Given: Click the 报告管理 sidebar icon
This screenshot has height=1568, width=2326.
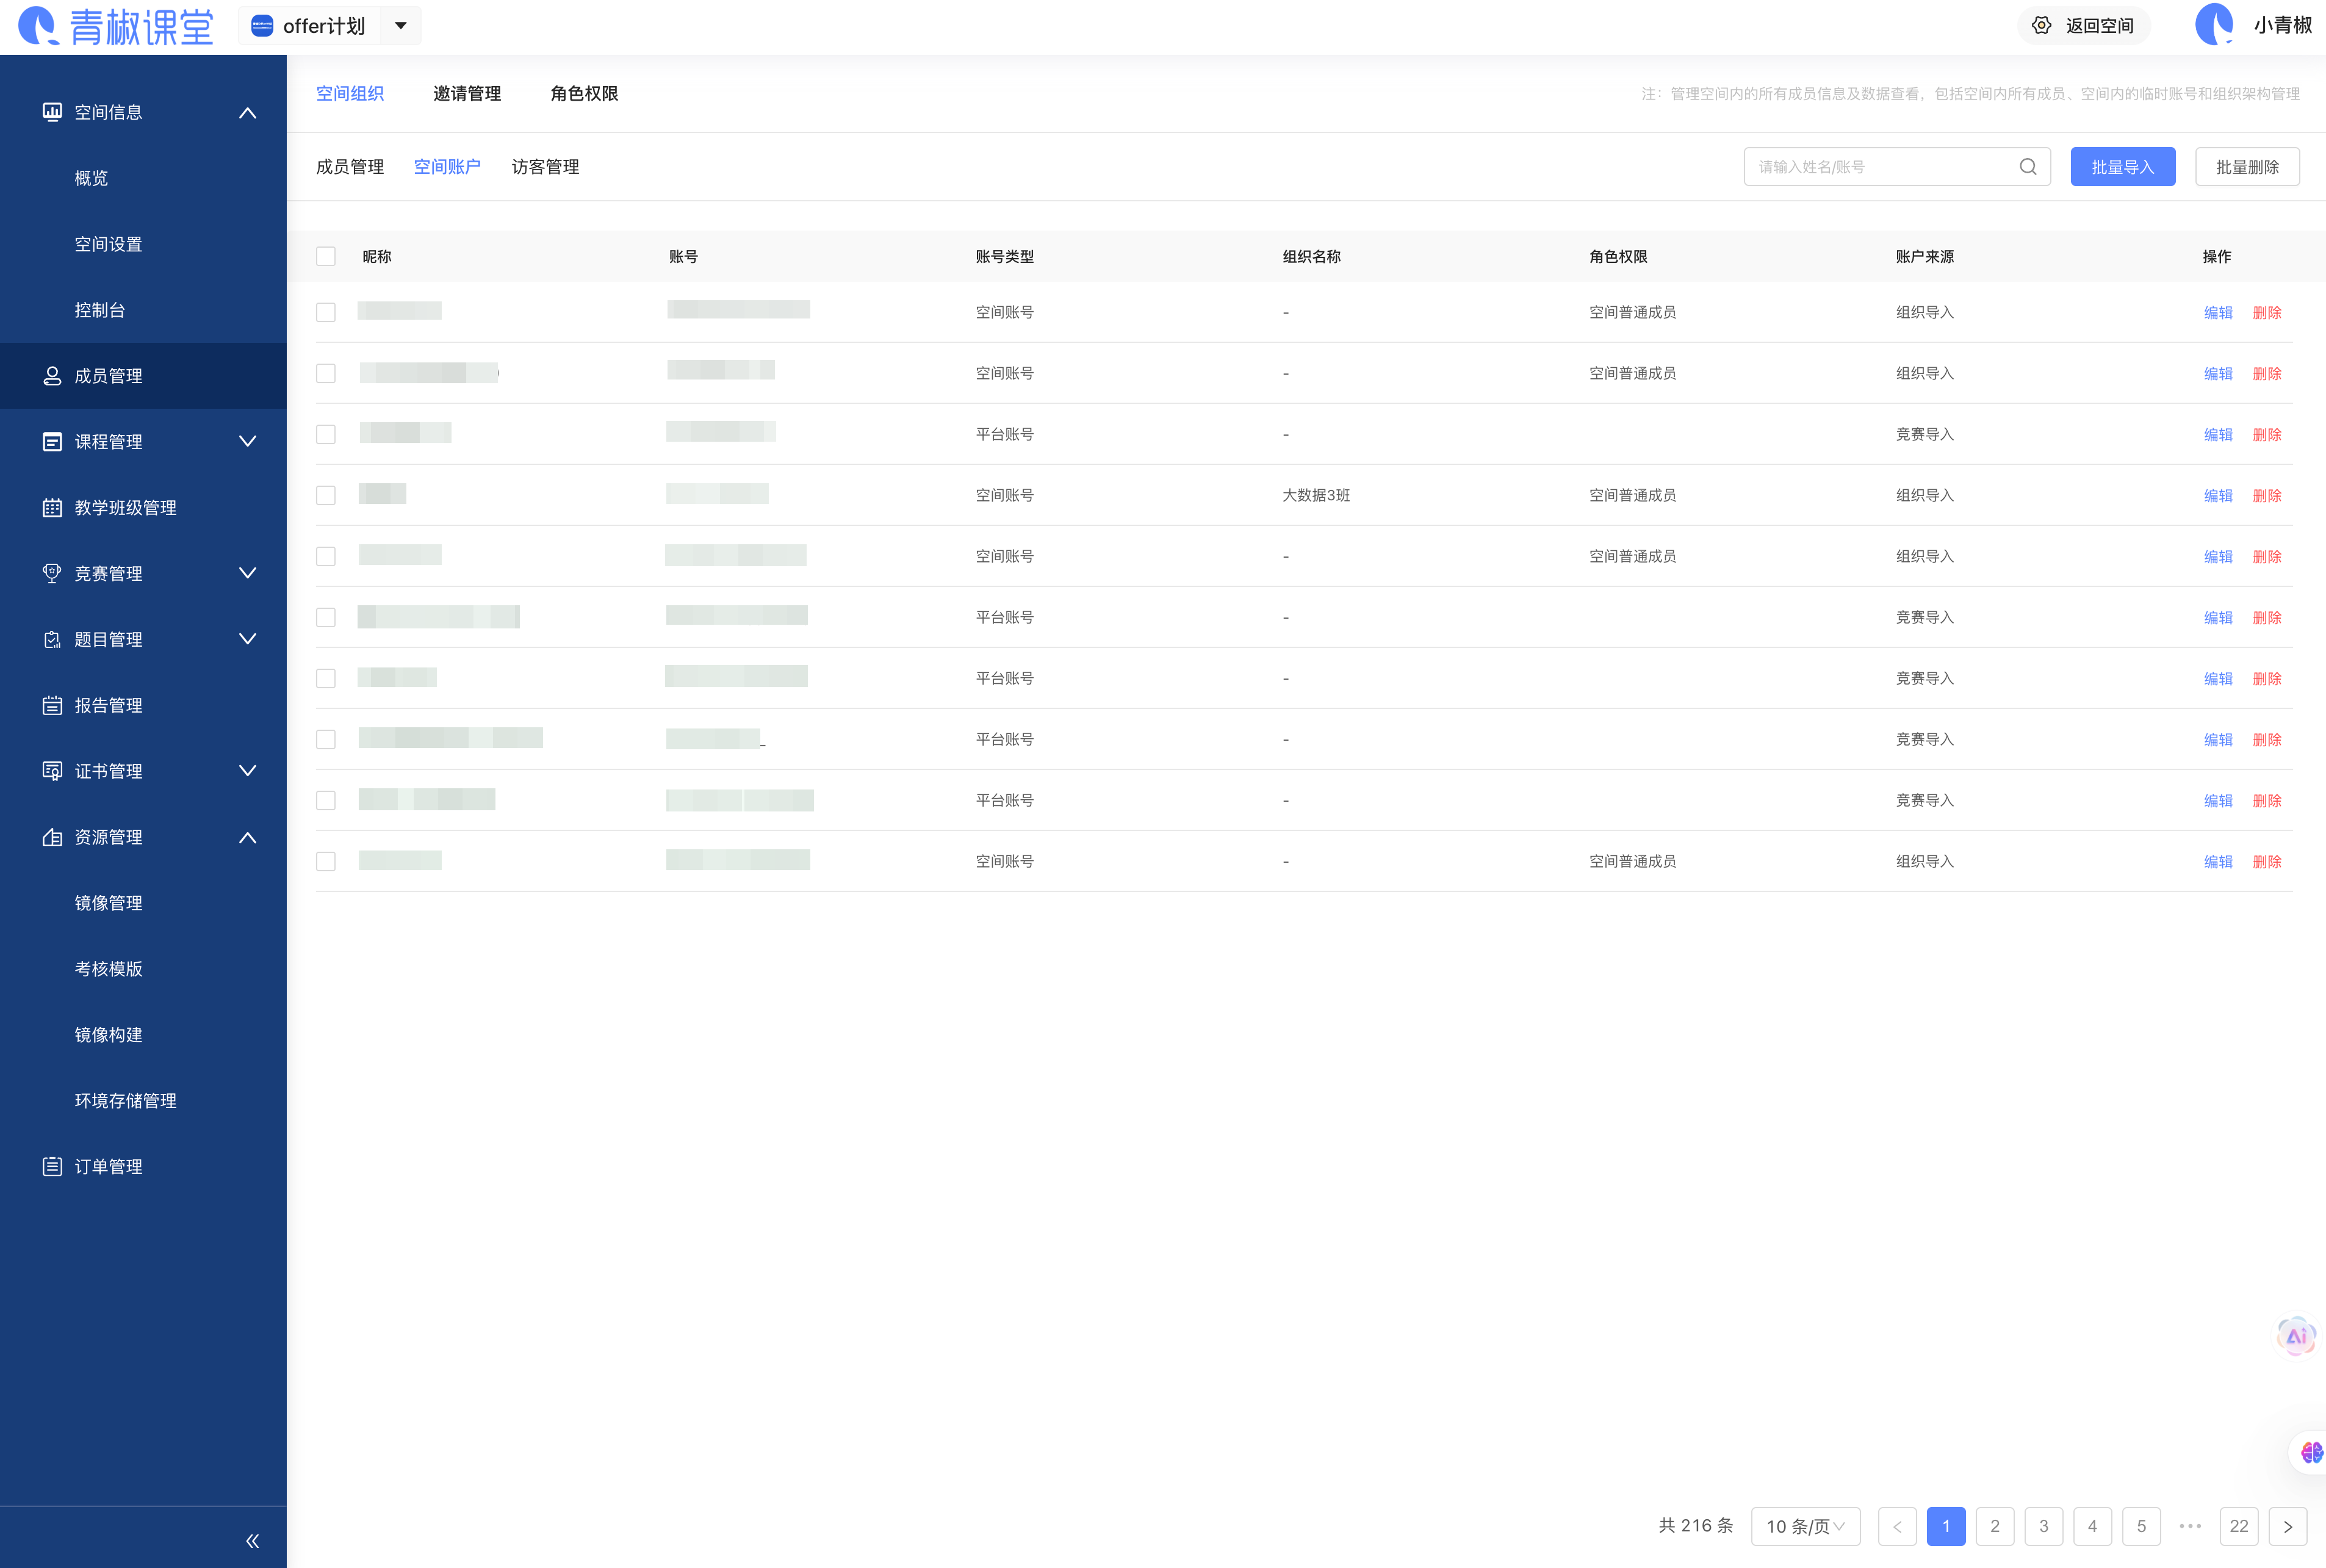Looking at the screenshot, I should point(52,706).
